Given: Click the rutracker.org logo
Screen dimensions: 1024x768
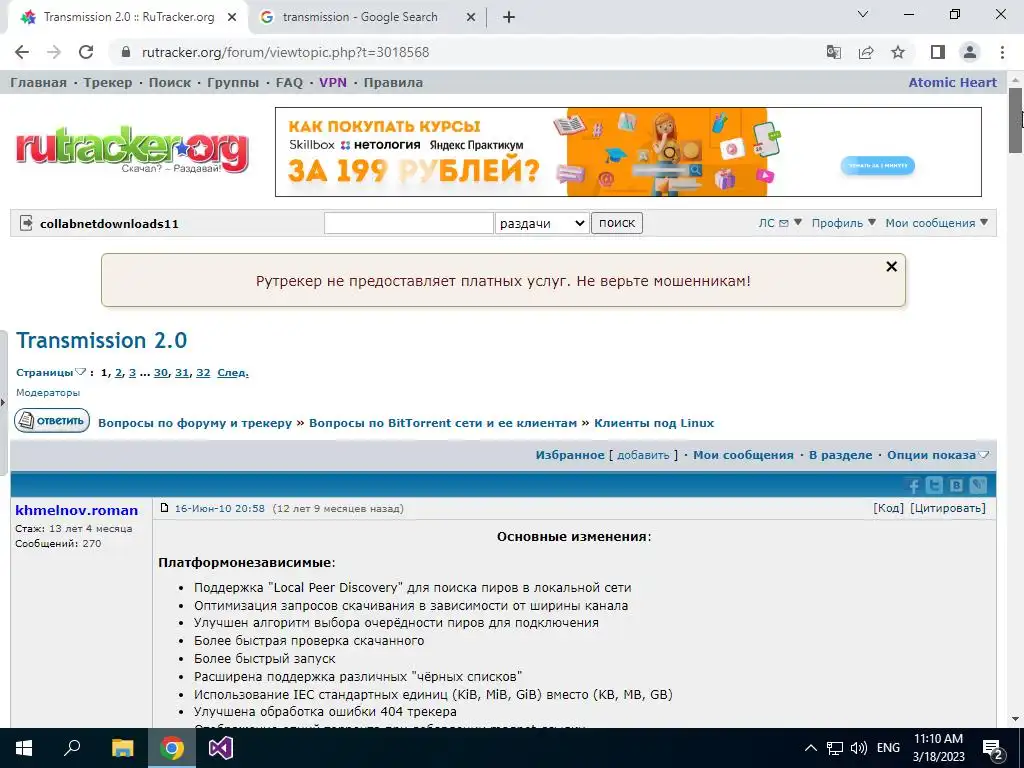Looking at the screenshot, I should [x=132, y=152].
